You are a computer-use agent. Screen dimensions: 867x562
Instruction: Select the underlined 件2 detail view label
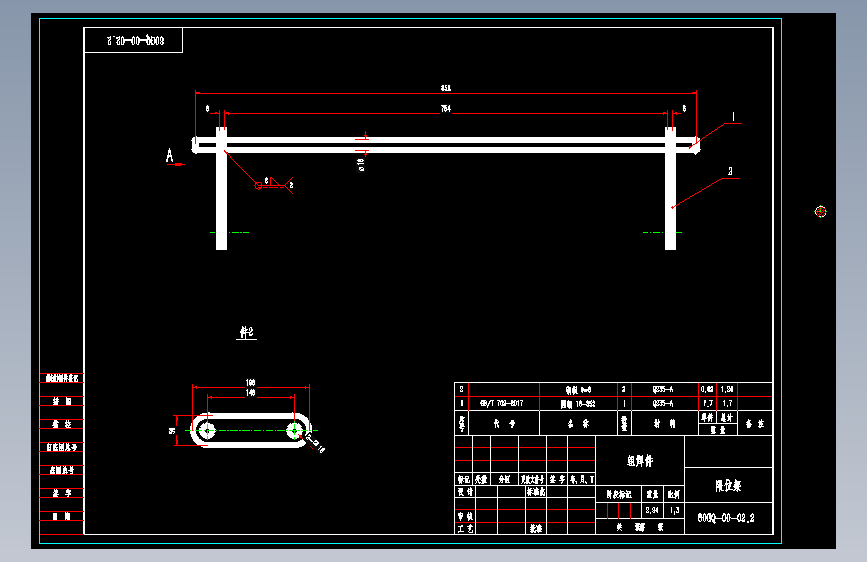click(x=247, y=332)
